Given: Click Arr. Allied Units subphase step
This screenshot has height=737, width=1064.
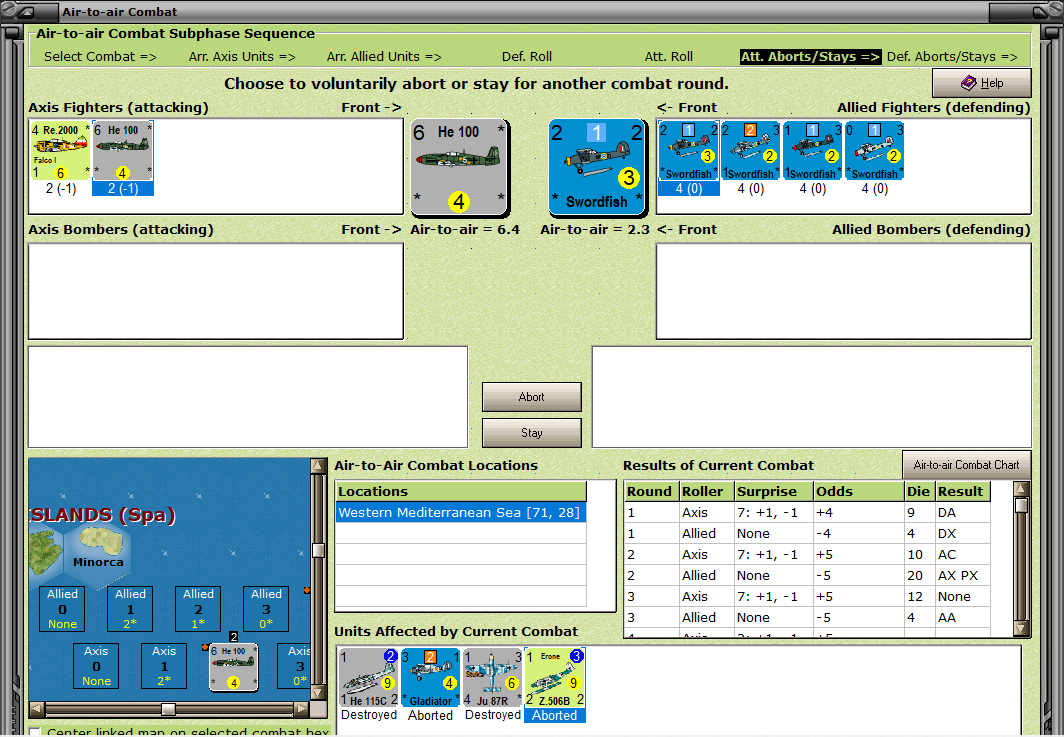Looking at the screenshot, I should (x=384, y=56).
